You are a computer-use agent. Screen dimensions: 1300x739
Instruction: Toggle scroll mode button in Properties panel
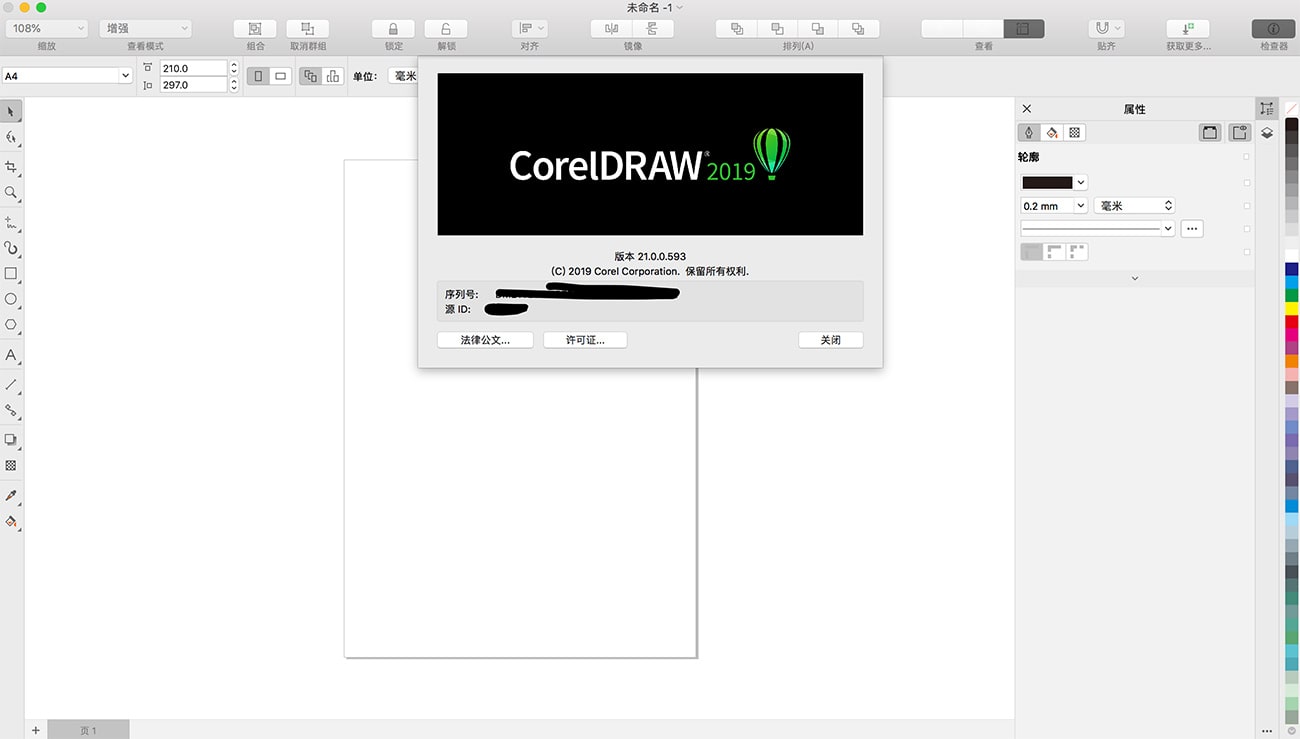[1210, 132]
